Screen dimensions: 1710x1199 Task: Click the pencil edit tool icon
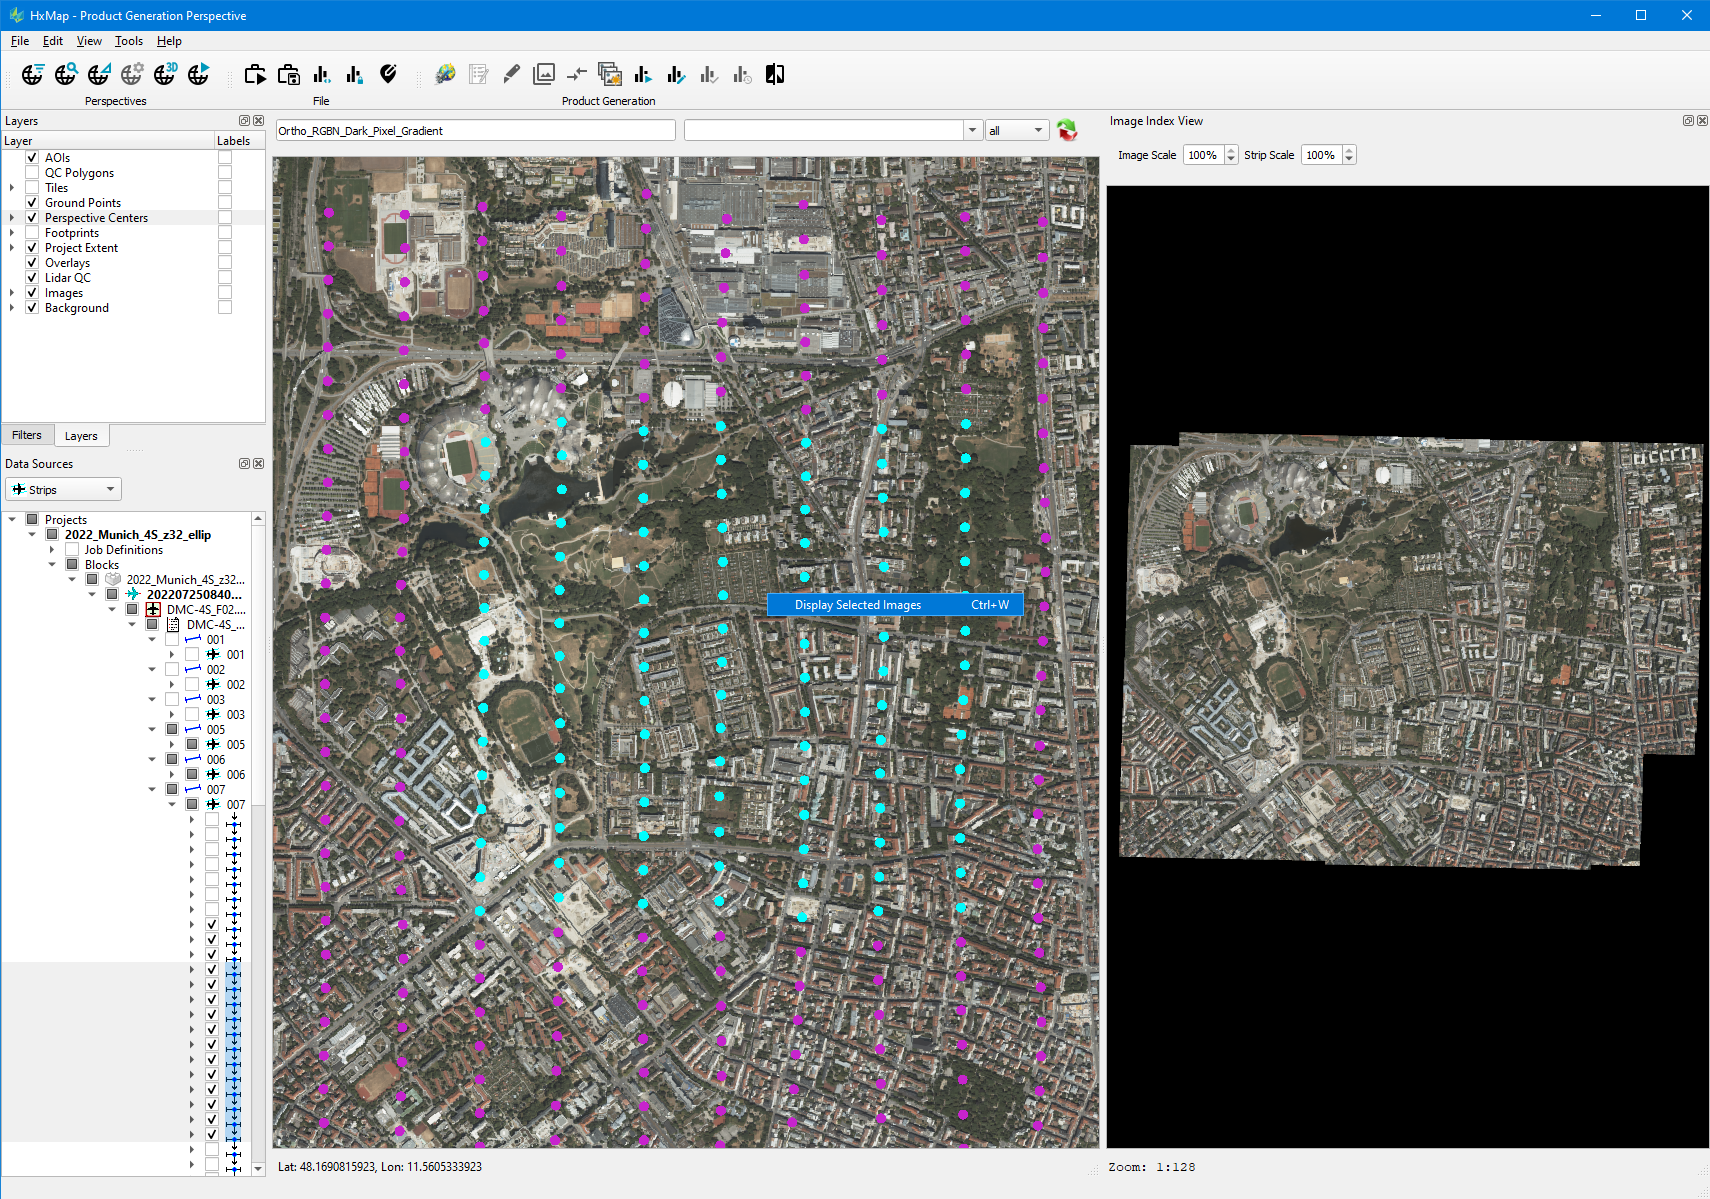click(x=511, y=74)
